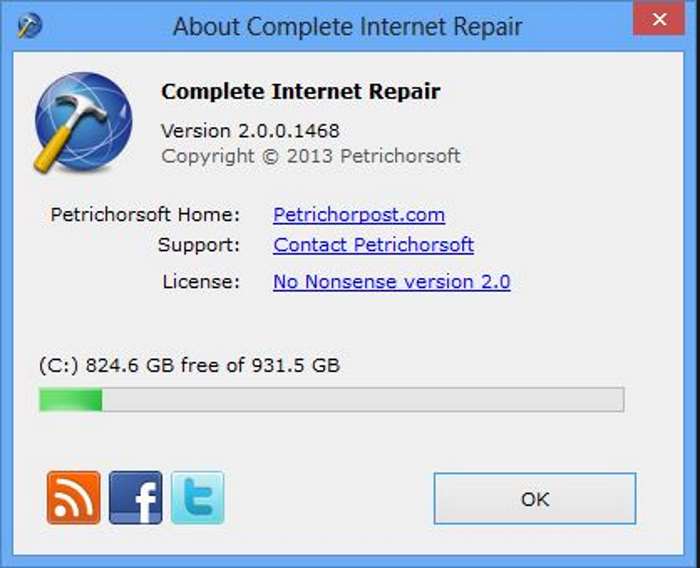
Task: Click the Petrichorsoft Home label
Action: point(145,215)
